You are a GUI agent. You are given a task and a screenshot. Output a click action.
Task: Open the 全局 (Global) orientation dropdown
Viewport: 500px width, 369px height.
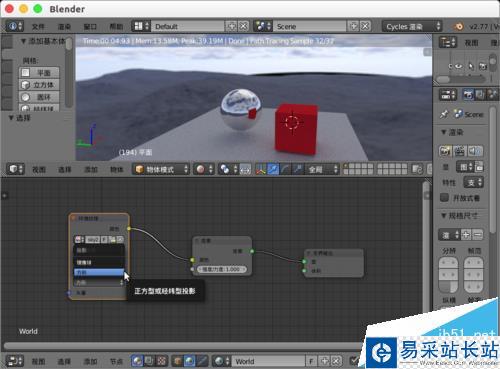(x=322, y=169)
